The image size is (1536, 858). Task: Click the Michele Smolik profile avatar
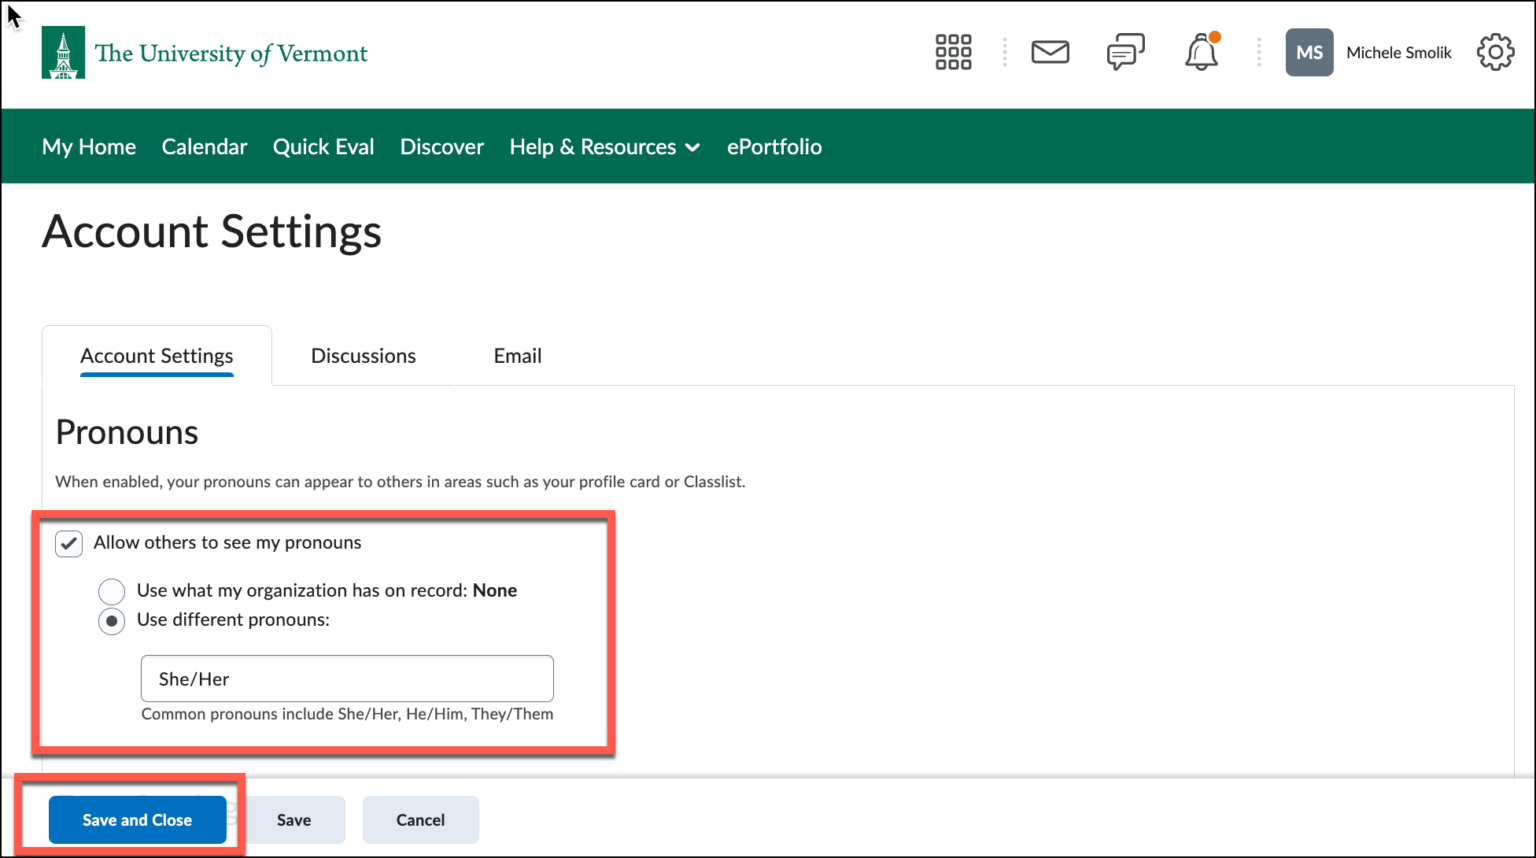pyautogui.click(x=1309, y=52)
